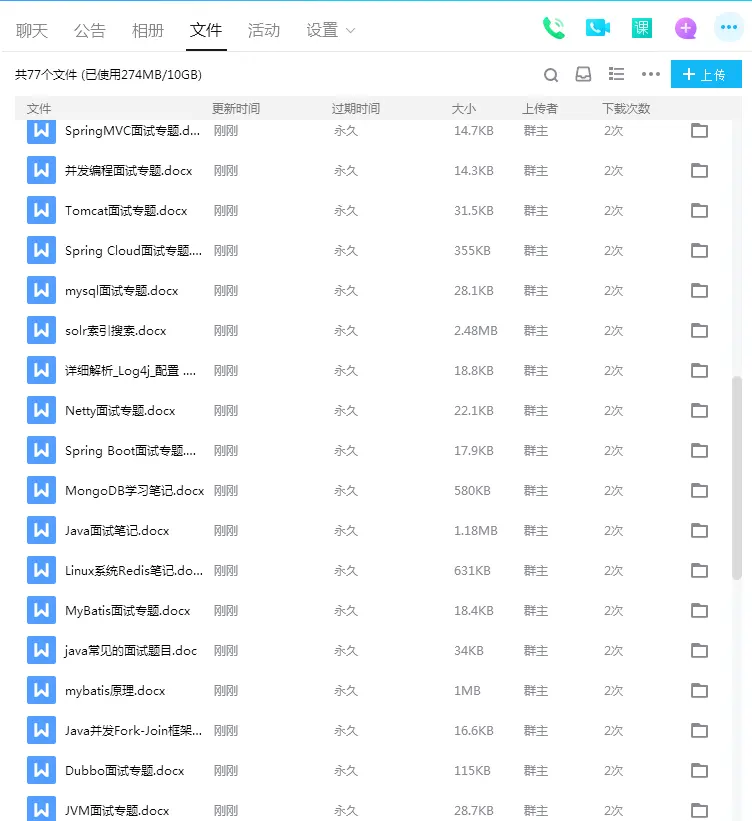Sort by 下载次数 column header
This screenshot has height=821, width=752.
pos(626,108)
